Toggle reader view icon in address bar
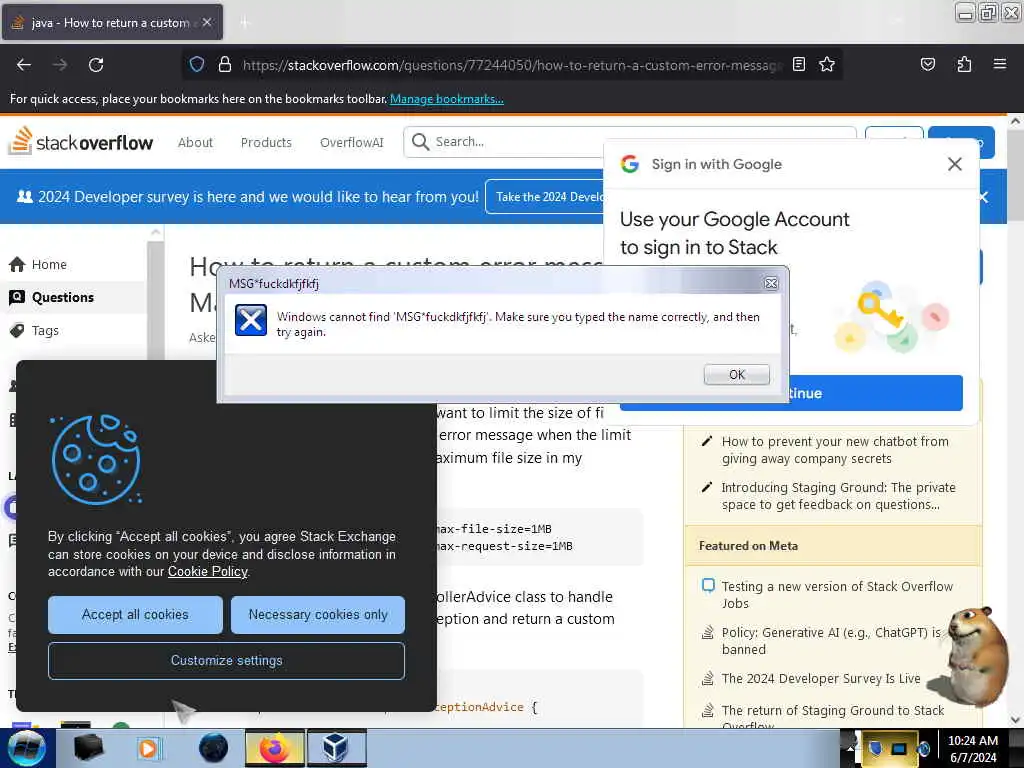 [798, 64]
